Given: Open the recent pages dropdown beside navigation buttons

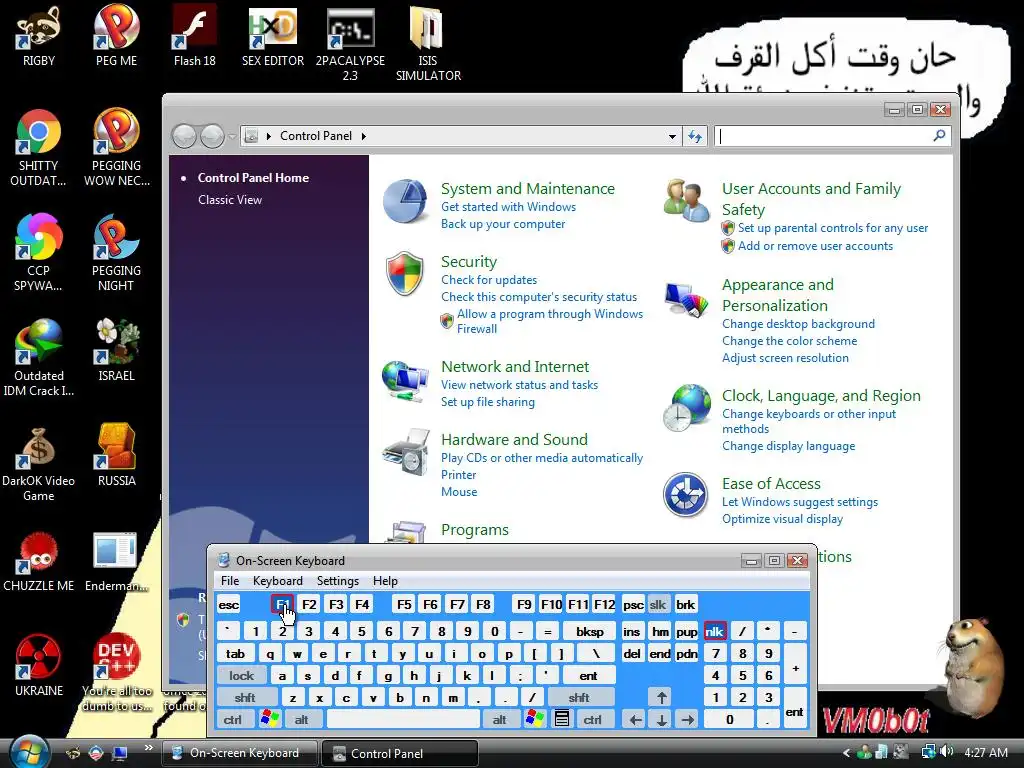Looking at the screenshot, I should pos(232,136).
